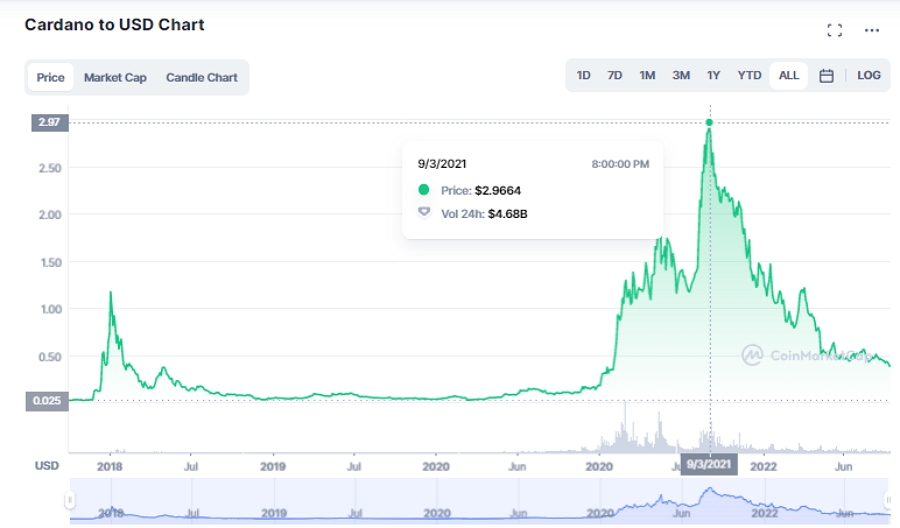
Task: Click the green price peak marker dot
Action: pos(709,123)
